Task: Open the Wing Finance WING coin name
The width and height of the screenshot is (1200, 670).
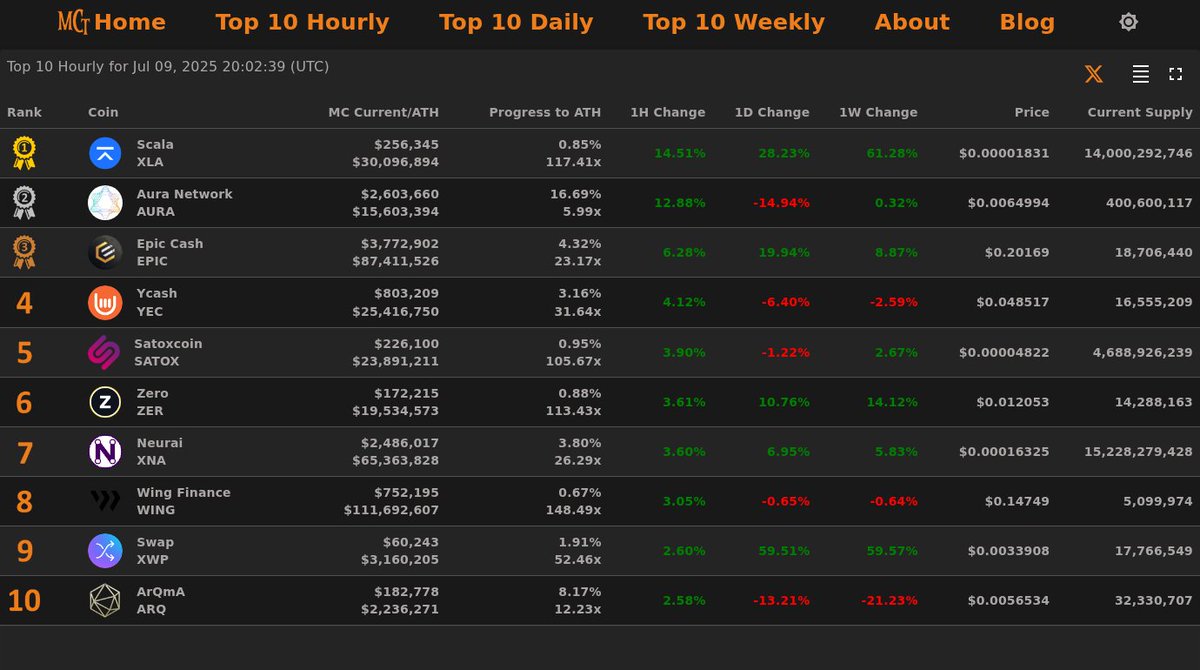Action: click(183, 501)
